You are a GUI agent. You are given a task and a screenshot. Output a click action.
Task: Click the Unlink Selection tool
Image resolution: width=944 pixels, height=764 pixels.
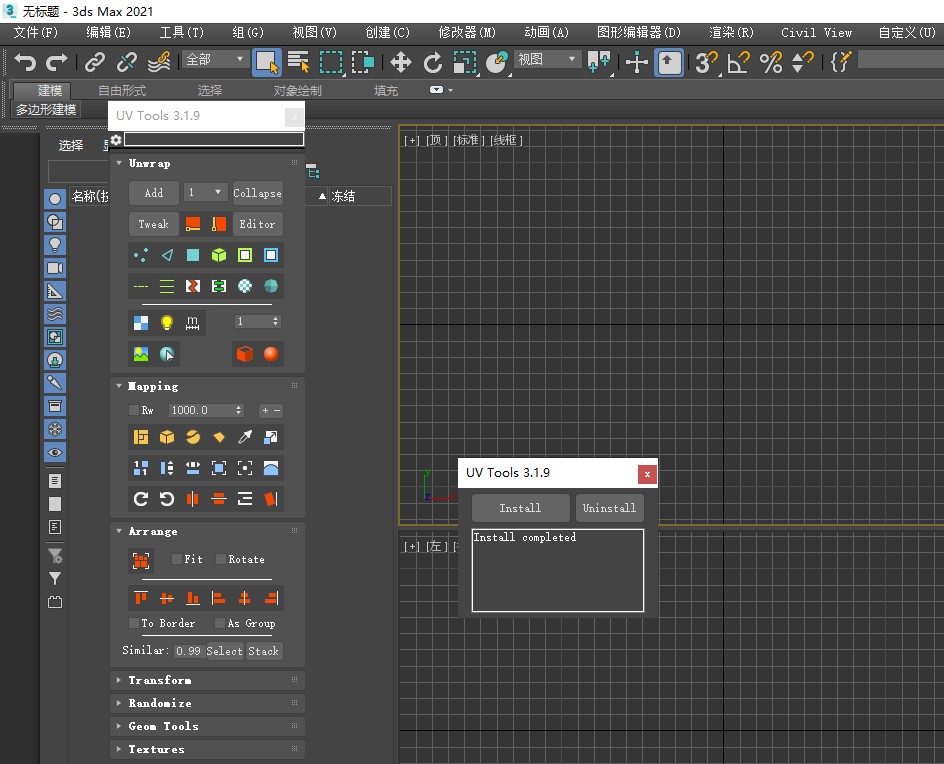[126, 62]
